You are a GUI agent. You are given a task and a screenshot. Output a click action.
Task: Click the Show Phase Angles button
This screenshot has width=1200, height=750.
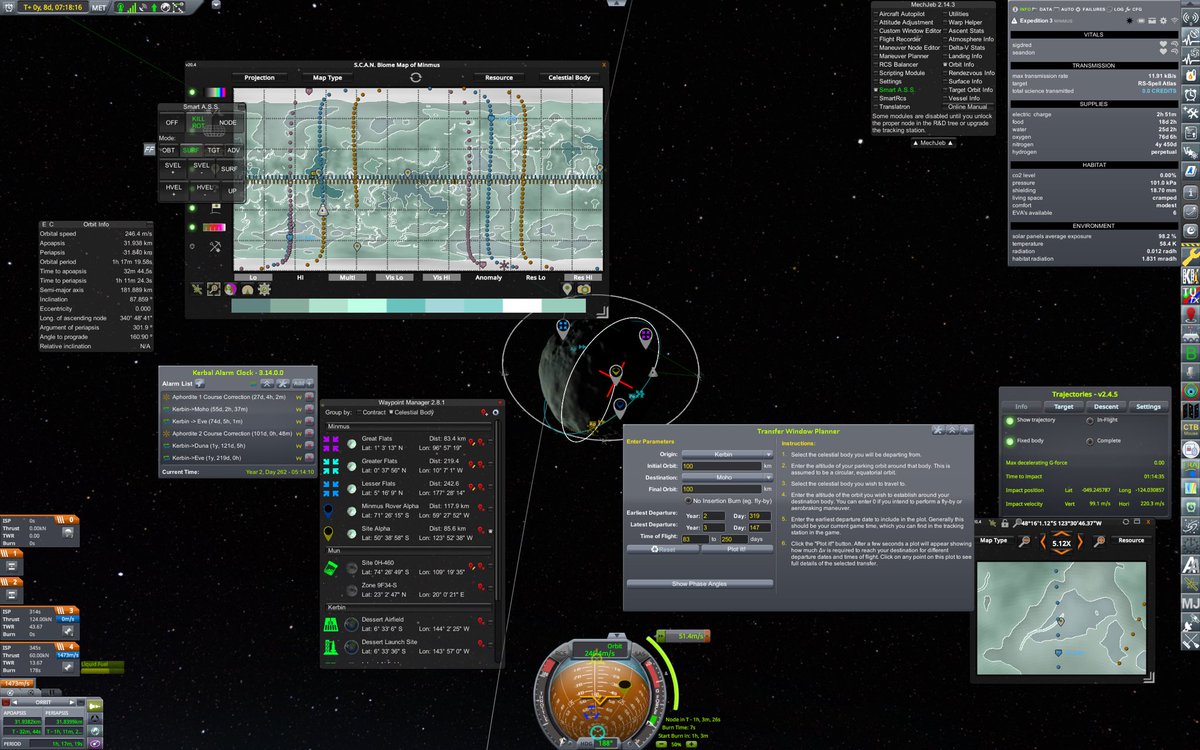699,583
